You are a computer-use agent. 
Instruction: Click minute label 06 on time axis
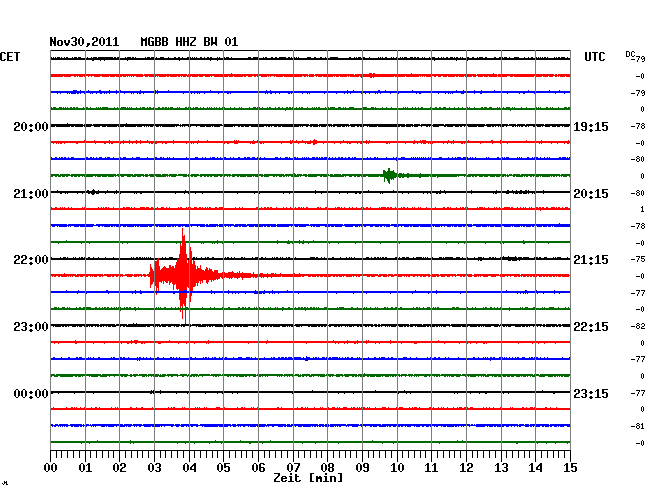coord(258,467)
